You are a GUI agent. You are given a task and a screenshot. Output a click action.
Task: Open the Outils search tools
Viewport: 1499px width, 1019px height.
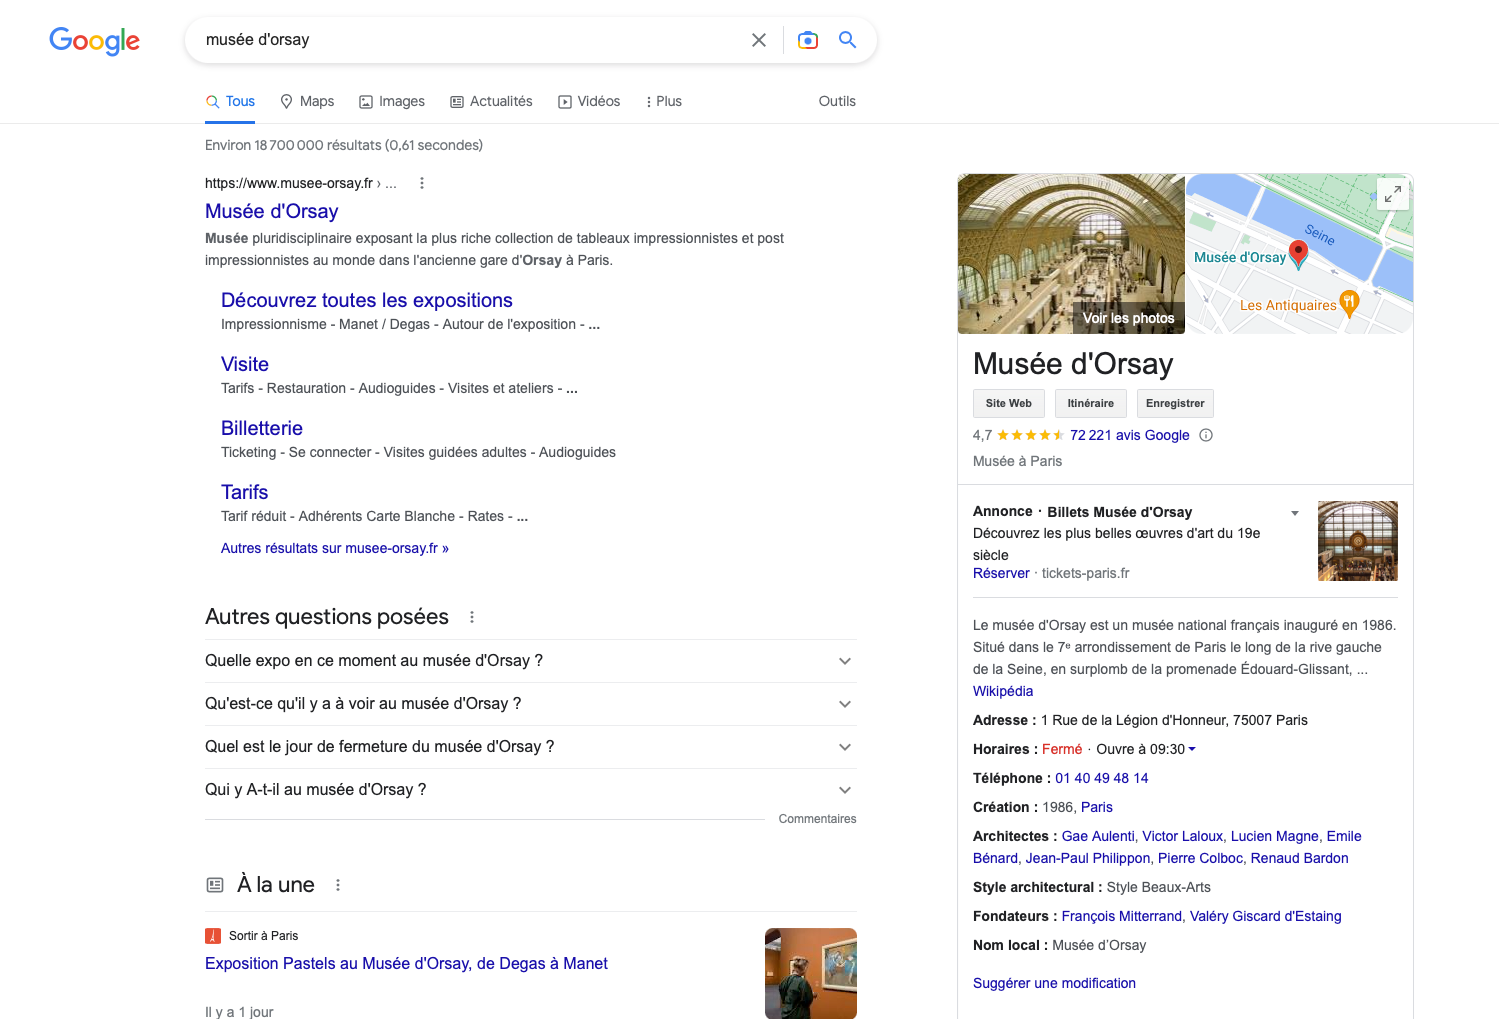pos(837,101)
